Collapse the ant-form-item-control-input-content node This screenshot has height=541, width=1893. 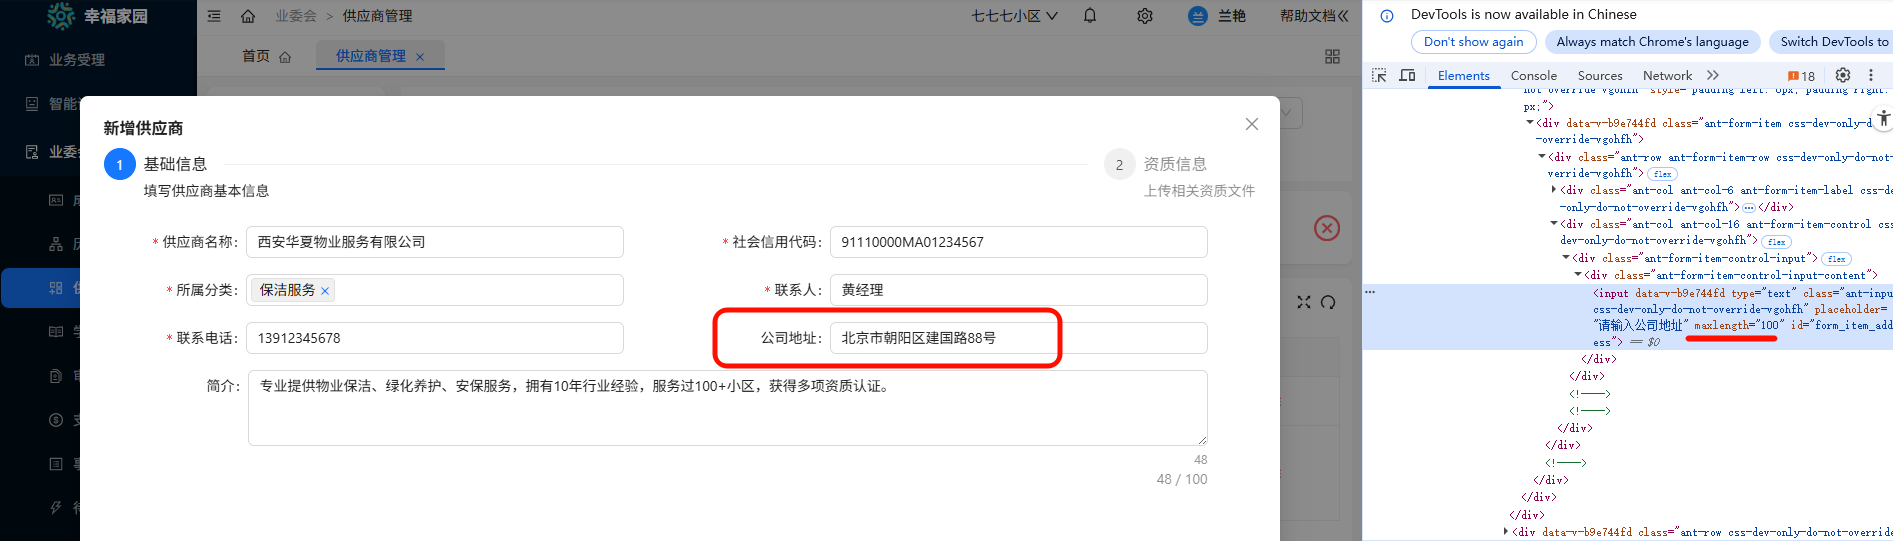point(1578,275)
